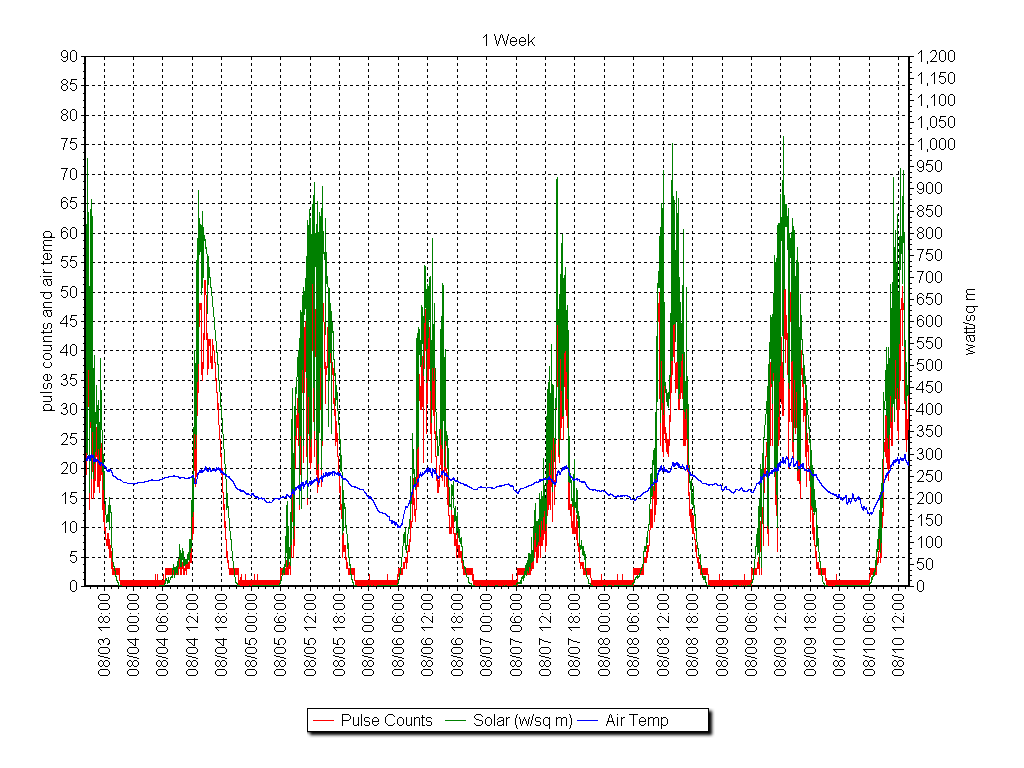The height and width of the screenshot is (768, 1024).
Task: Click the "08/07 00:00" time axis label
Action: 486,635
